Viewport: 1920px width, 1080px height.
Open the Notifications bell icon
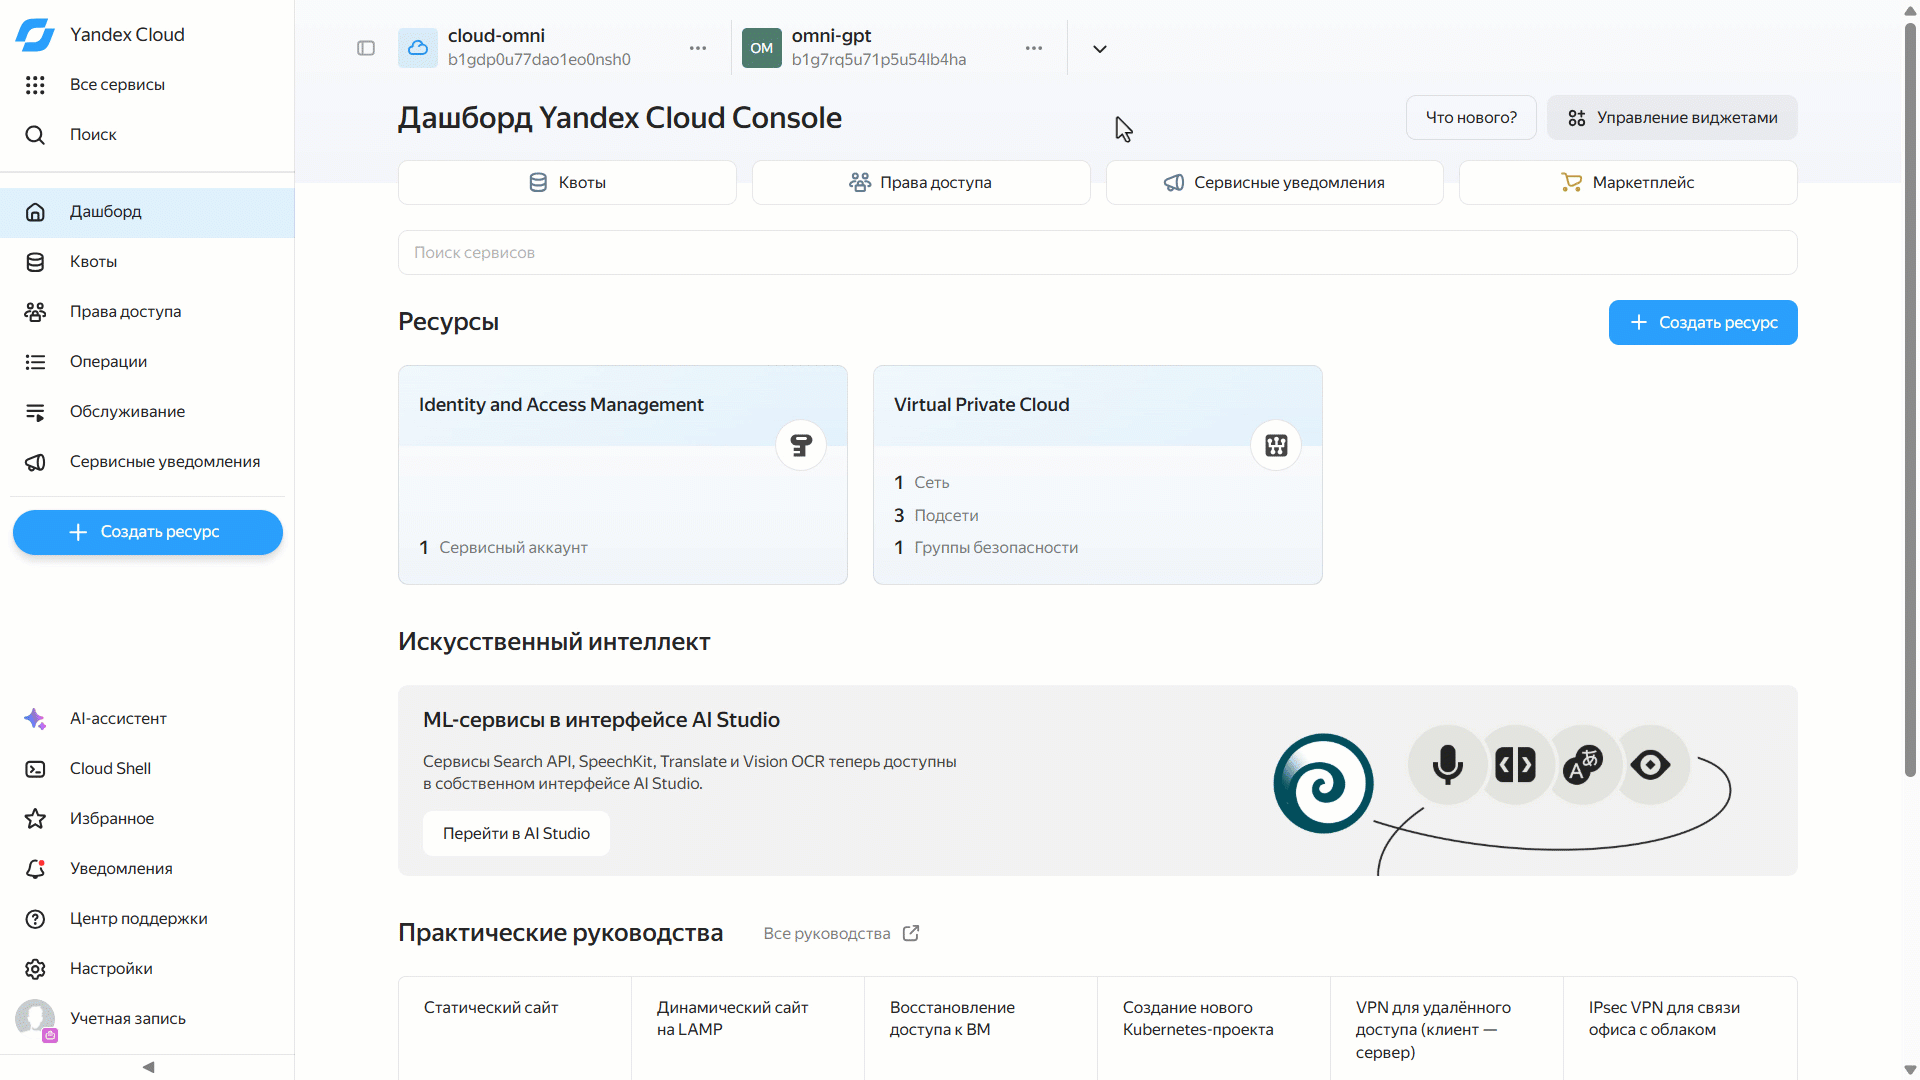tap(35, 869)
